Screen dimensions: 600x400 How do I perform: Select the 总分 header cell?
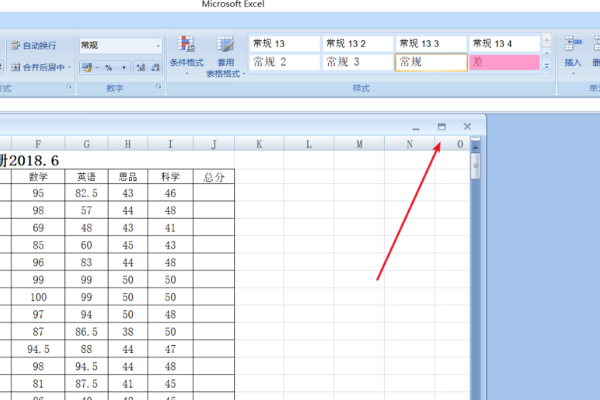pos(214,177)
